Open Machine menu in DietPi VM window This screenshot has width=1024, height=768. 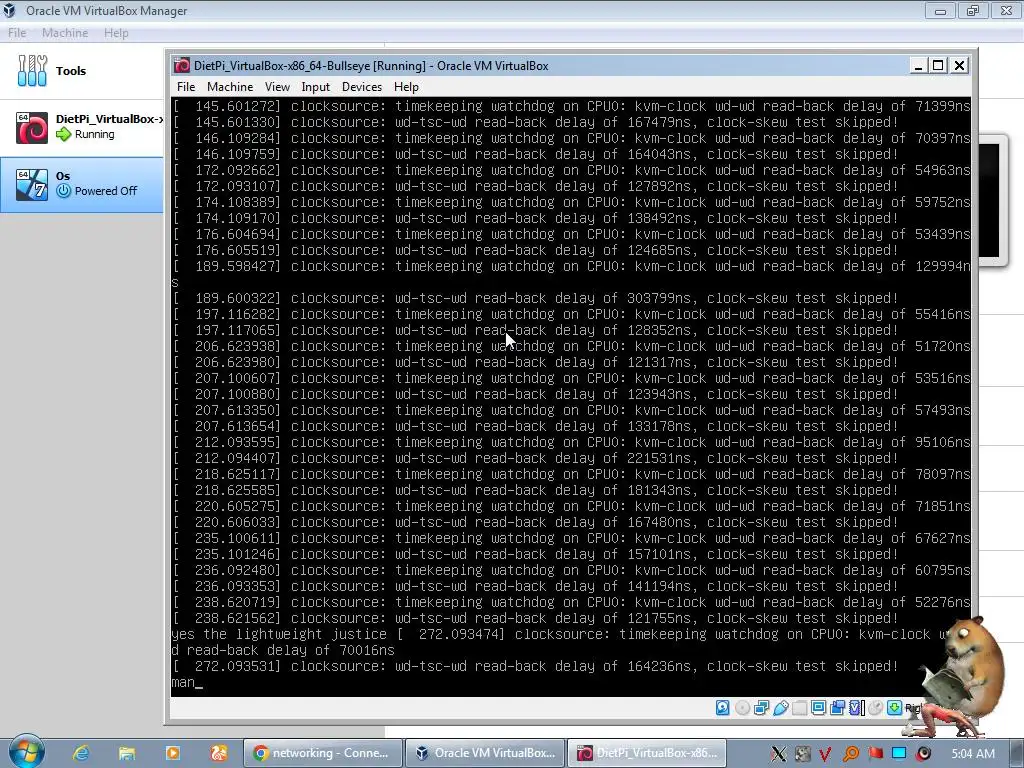[230, 87]
